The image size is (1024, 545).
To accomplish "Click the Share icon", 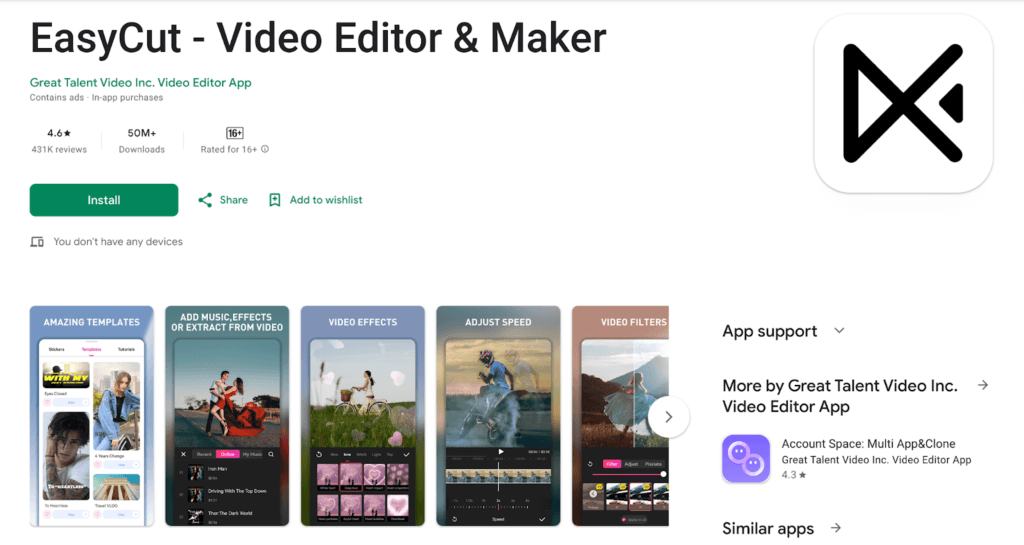I will 205,200.
